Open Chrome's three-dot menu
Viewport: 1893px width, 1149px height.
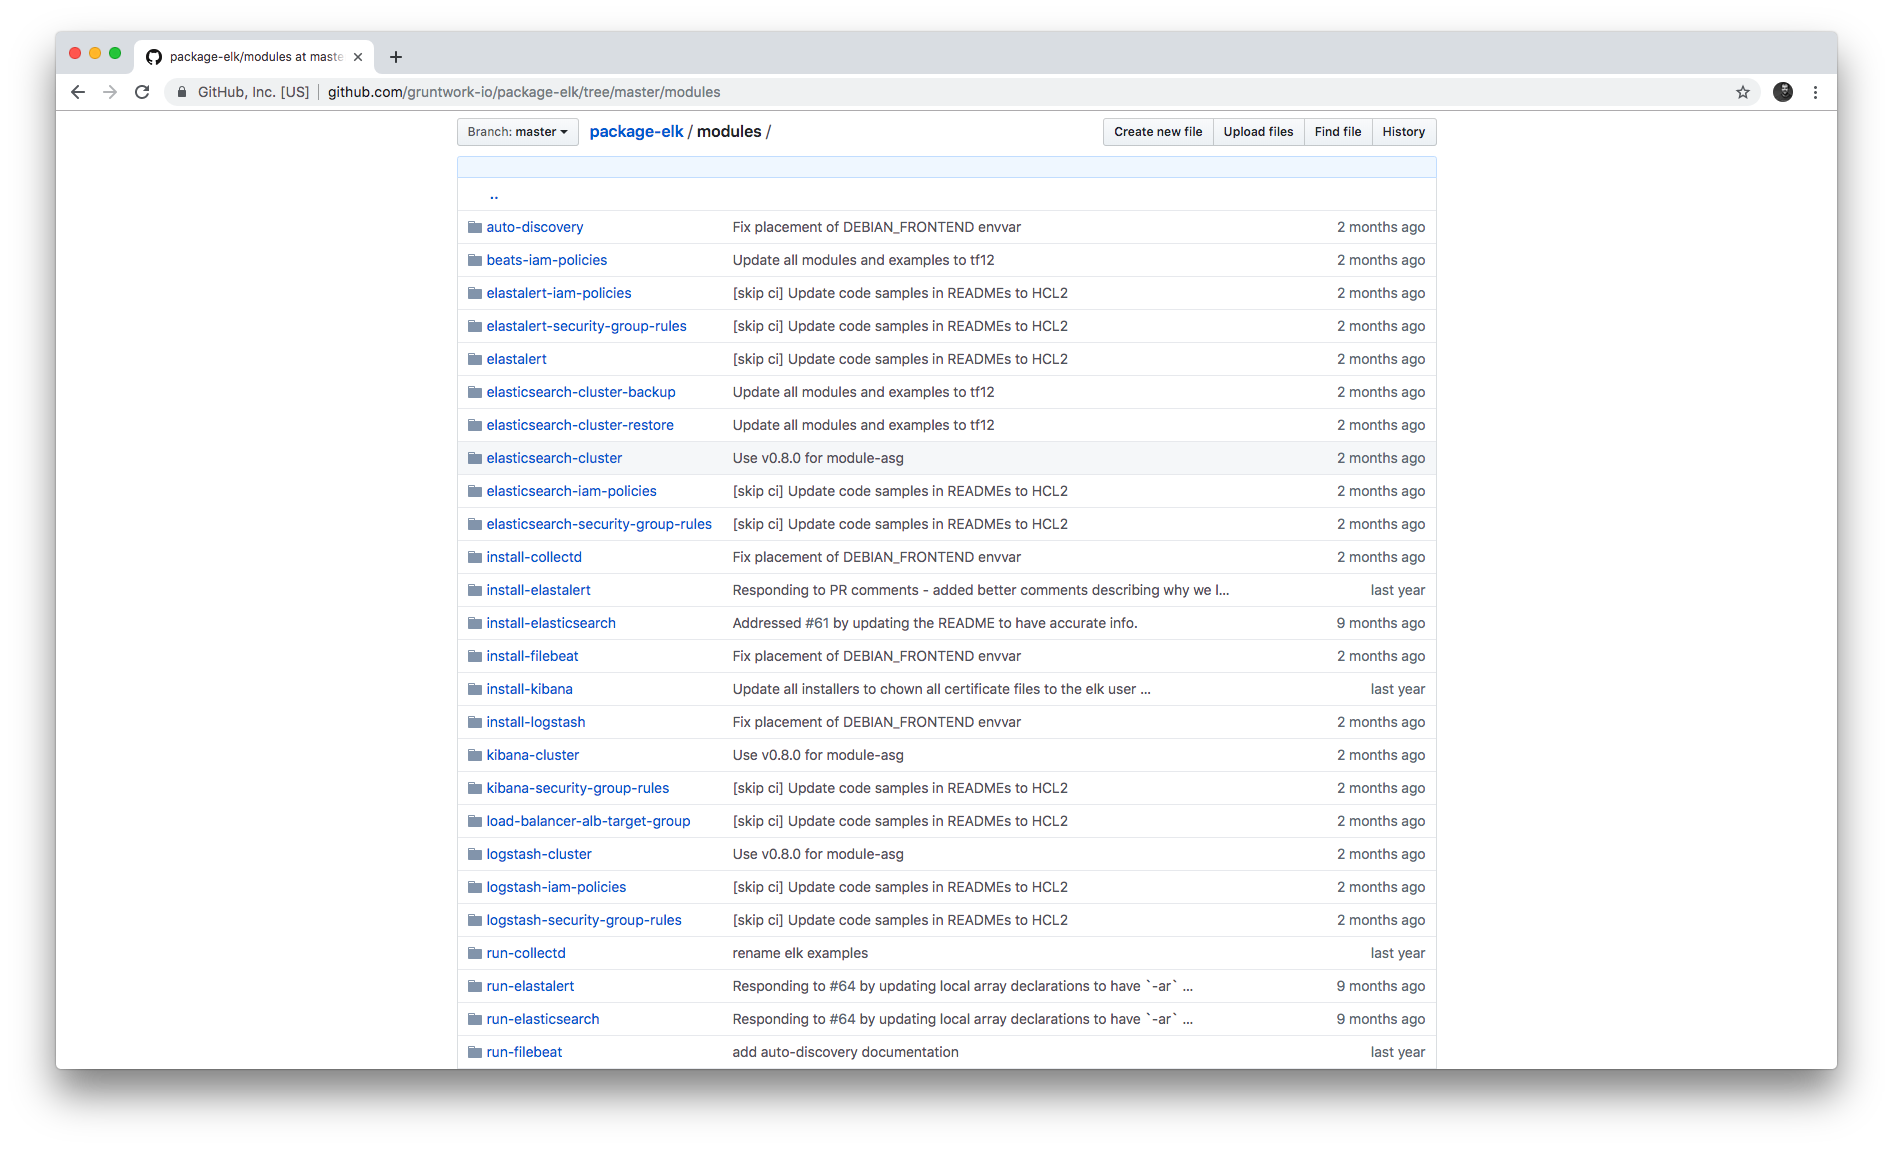1815,92
